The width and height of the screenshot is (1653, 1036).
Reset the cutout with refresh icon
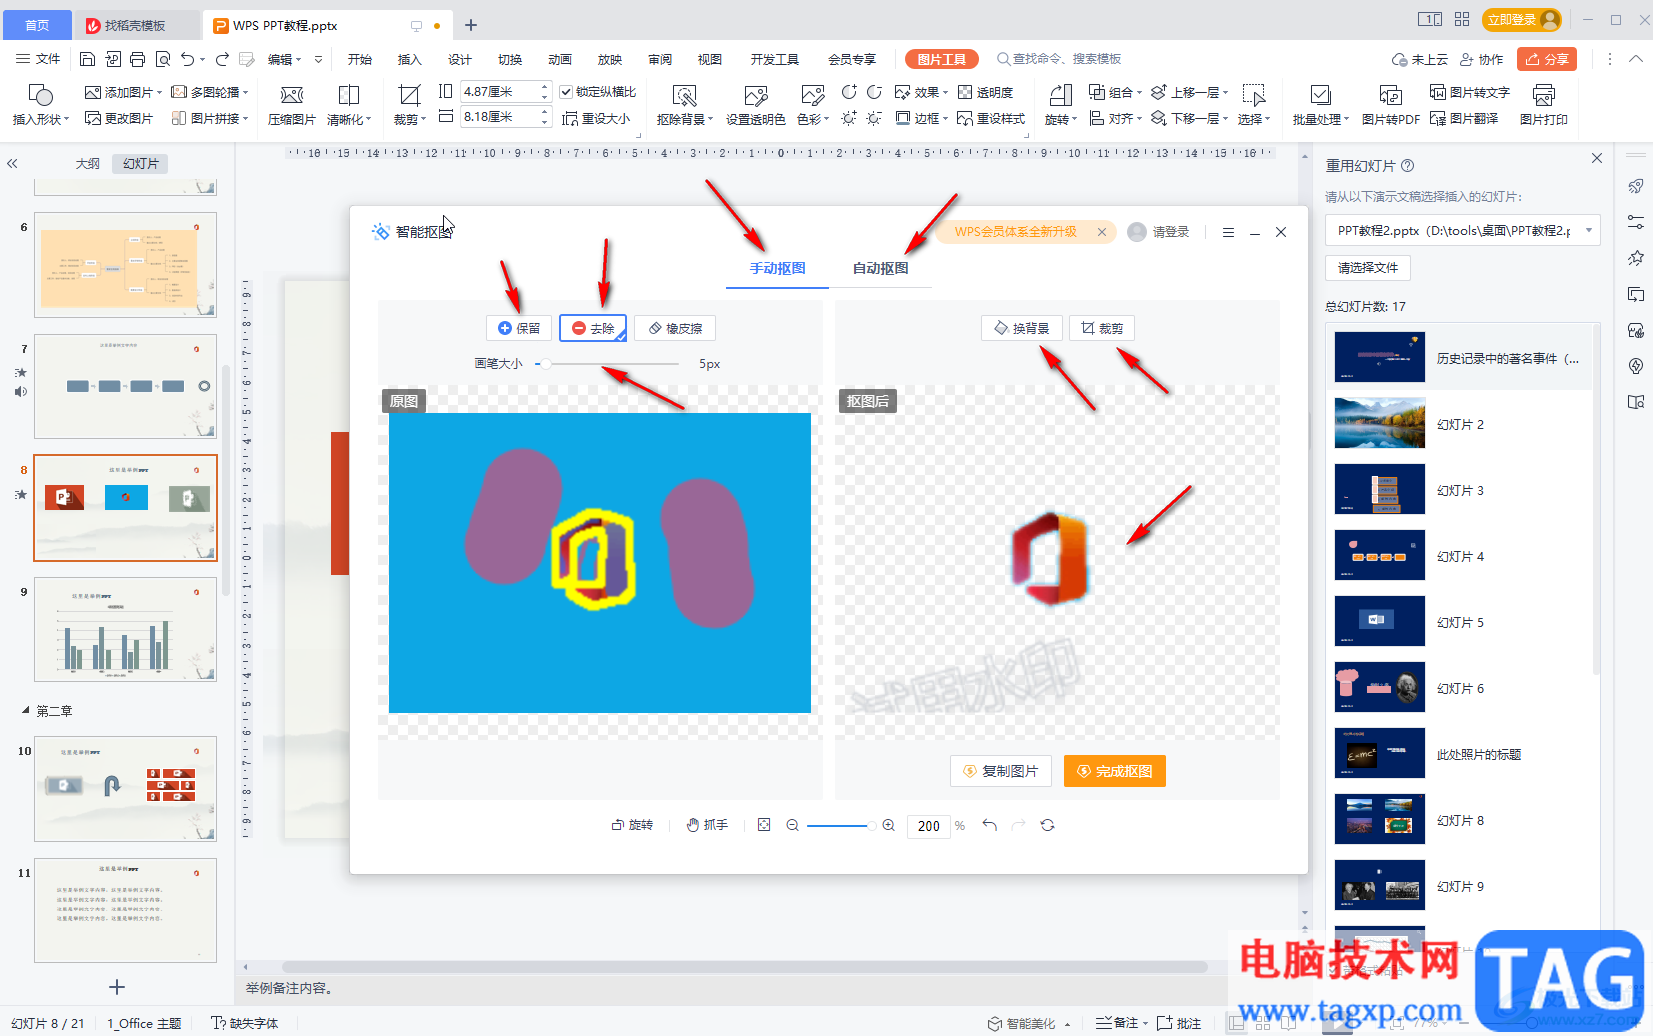(1047, 825)
